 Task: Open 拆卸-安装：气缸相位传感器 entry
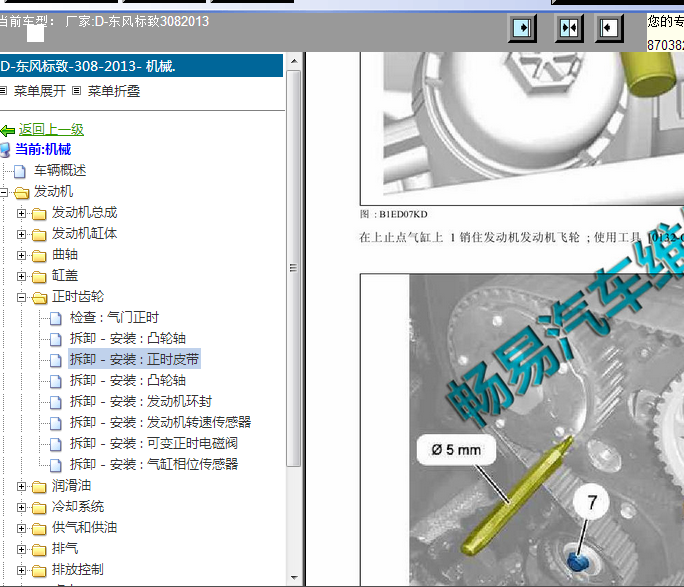(x=154, y=464)
